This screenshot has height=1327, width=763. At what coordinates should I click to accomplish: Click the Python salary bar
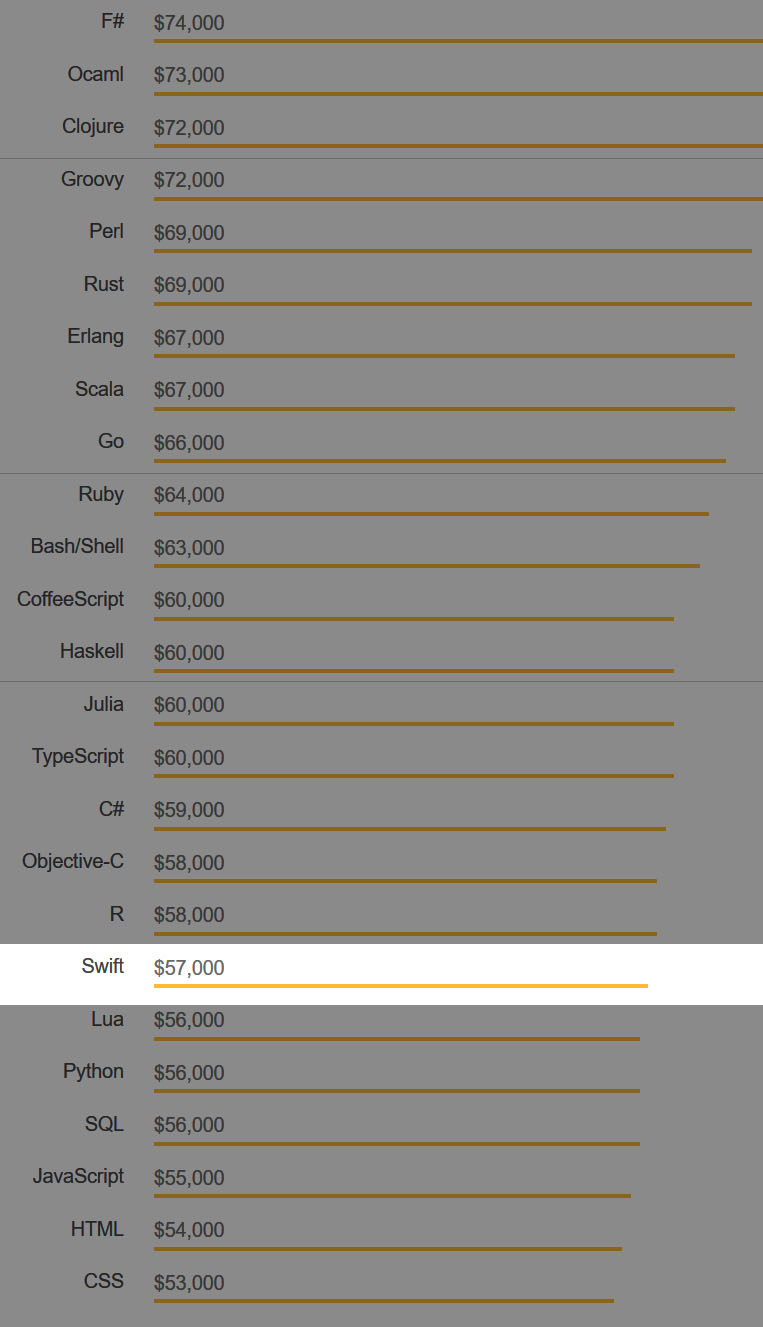[x=396, y=1091]
